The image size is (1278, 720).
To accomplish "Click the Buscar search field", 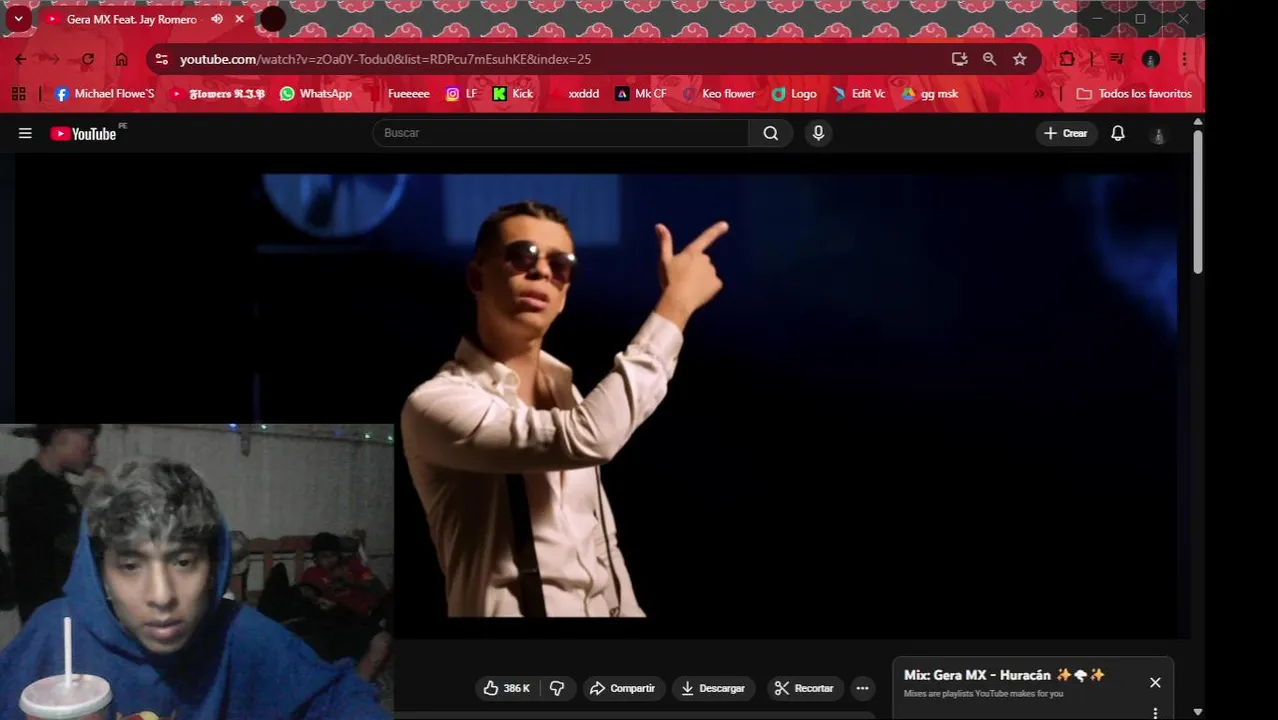I will click(560, 133).
